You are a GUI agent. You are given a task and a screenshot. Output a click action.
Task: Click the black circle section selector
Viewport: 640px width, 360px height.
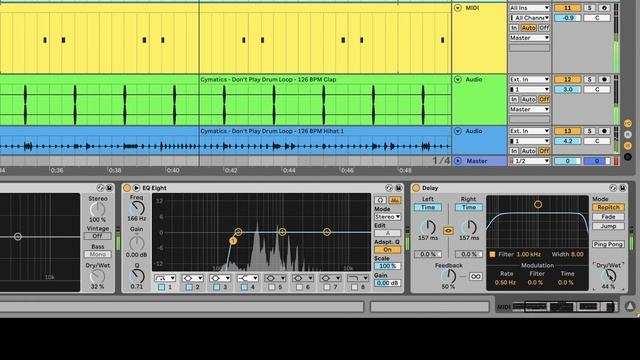click(x=628, y=156)
